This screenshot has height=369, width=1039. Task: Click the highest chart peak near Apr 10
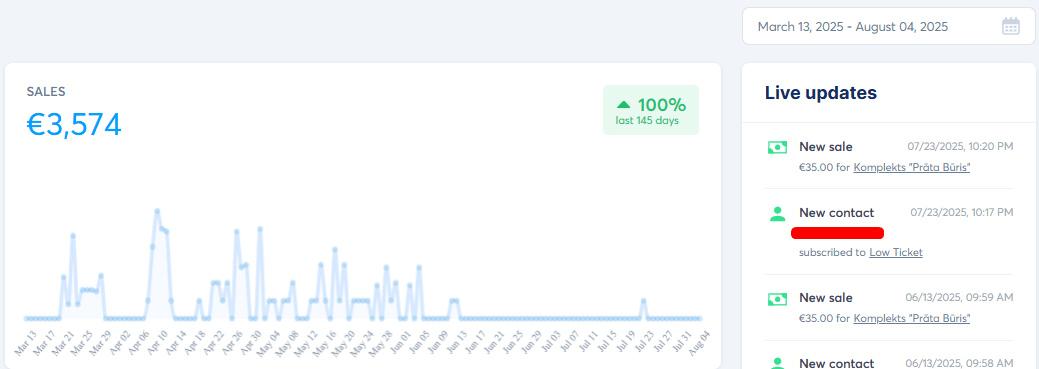click(157, 211)
